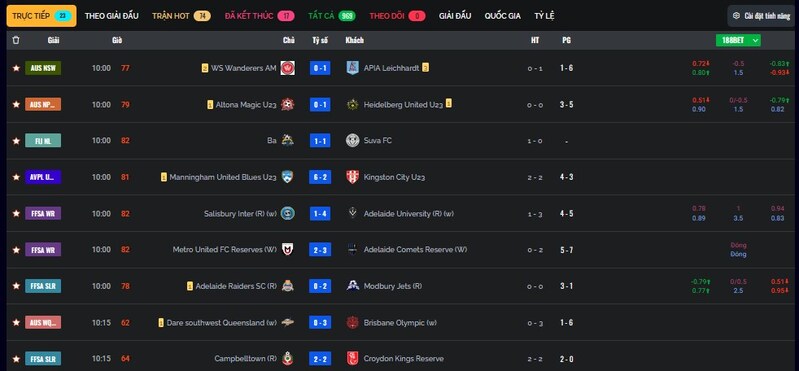Screen dimensions: 799x371
Task: Expand the 188BET bookmaker dropdown
Action: [738, 40]
